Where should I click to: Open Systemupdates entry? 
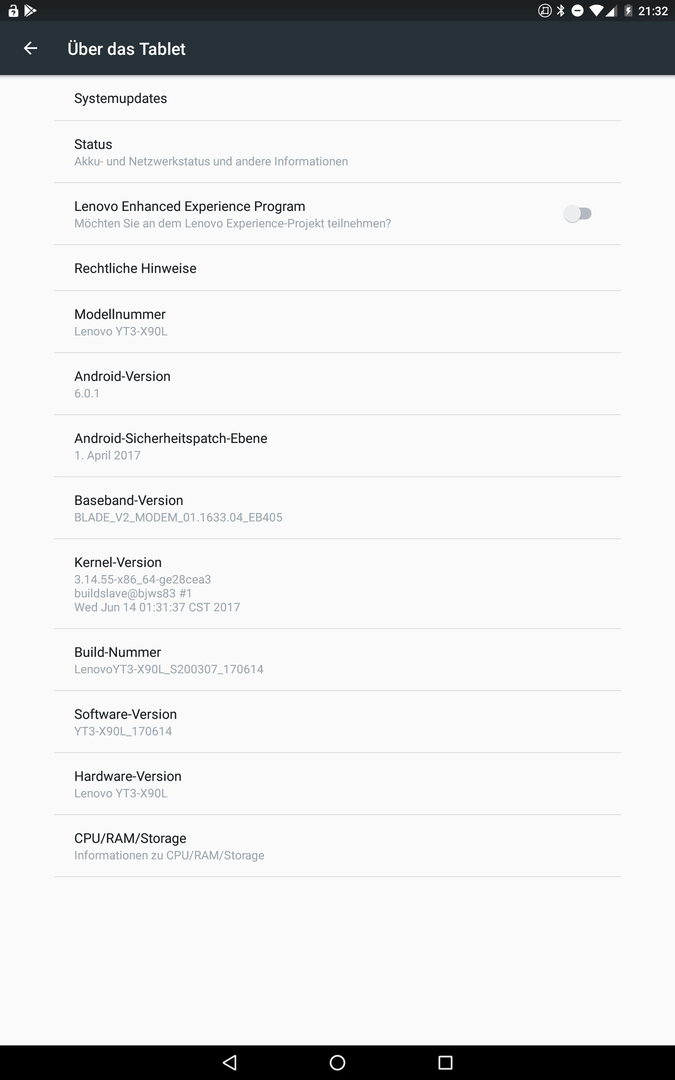click(338, 98)
